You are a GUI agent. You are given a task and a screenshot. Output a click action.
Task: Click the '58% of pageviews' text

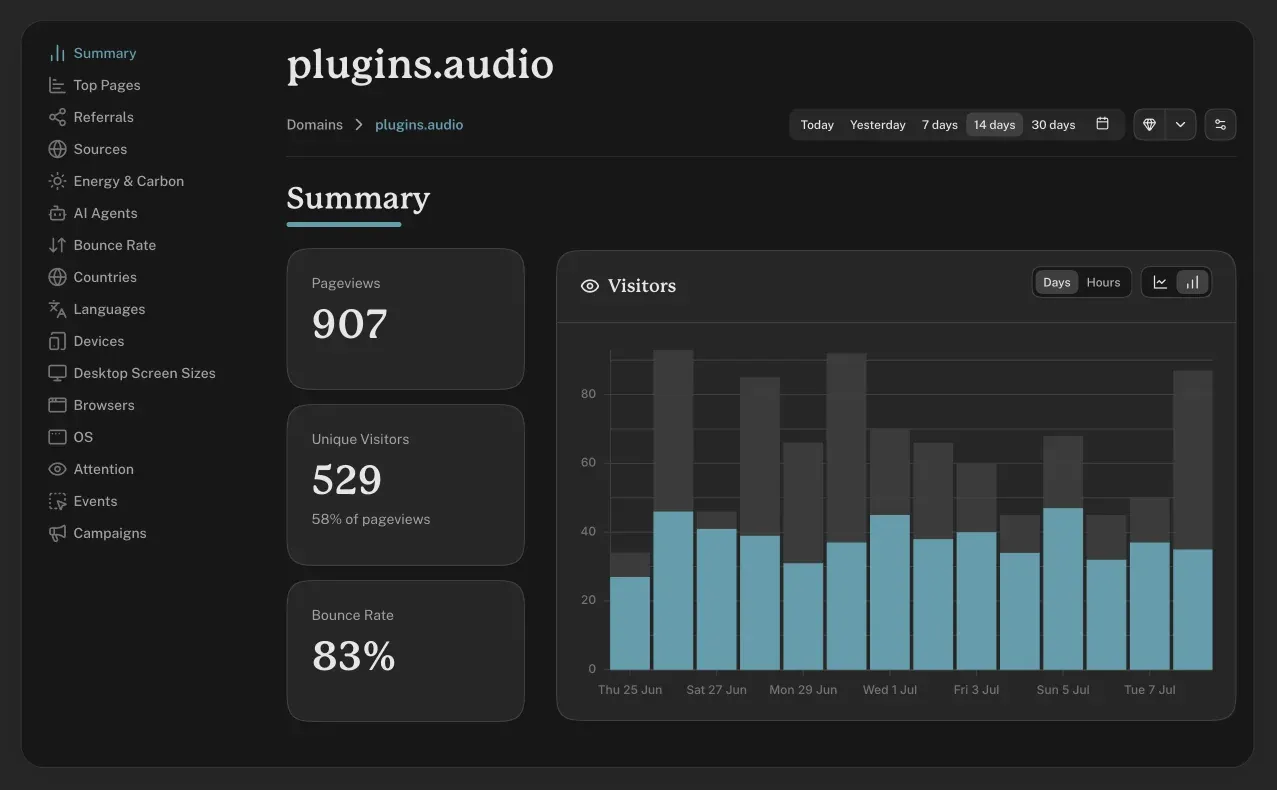pyautogui.click(x=371, y=519)
